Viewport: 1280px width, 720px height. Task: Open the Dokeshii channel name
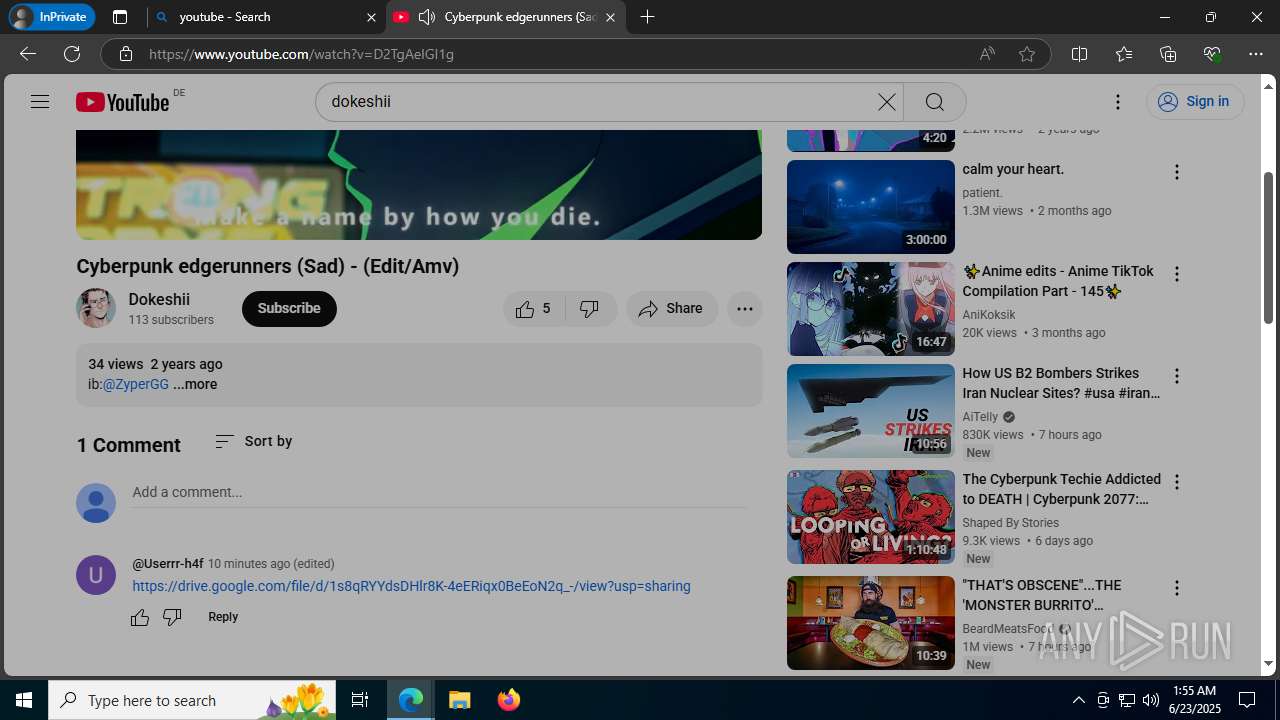[159, 299]
